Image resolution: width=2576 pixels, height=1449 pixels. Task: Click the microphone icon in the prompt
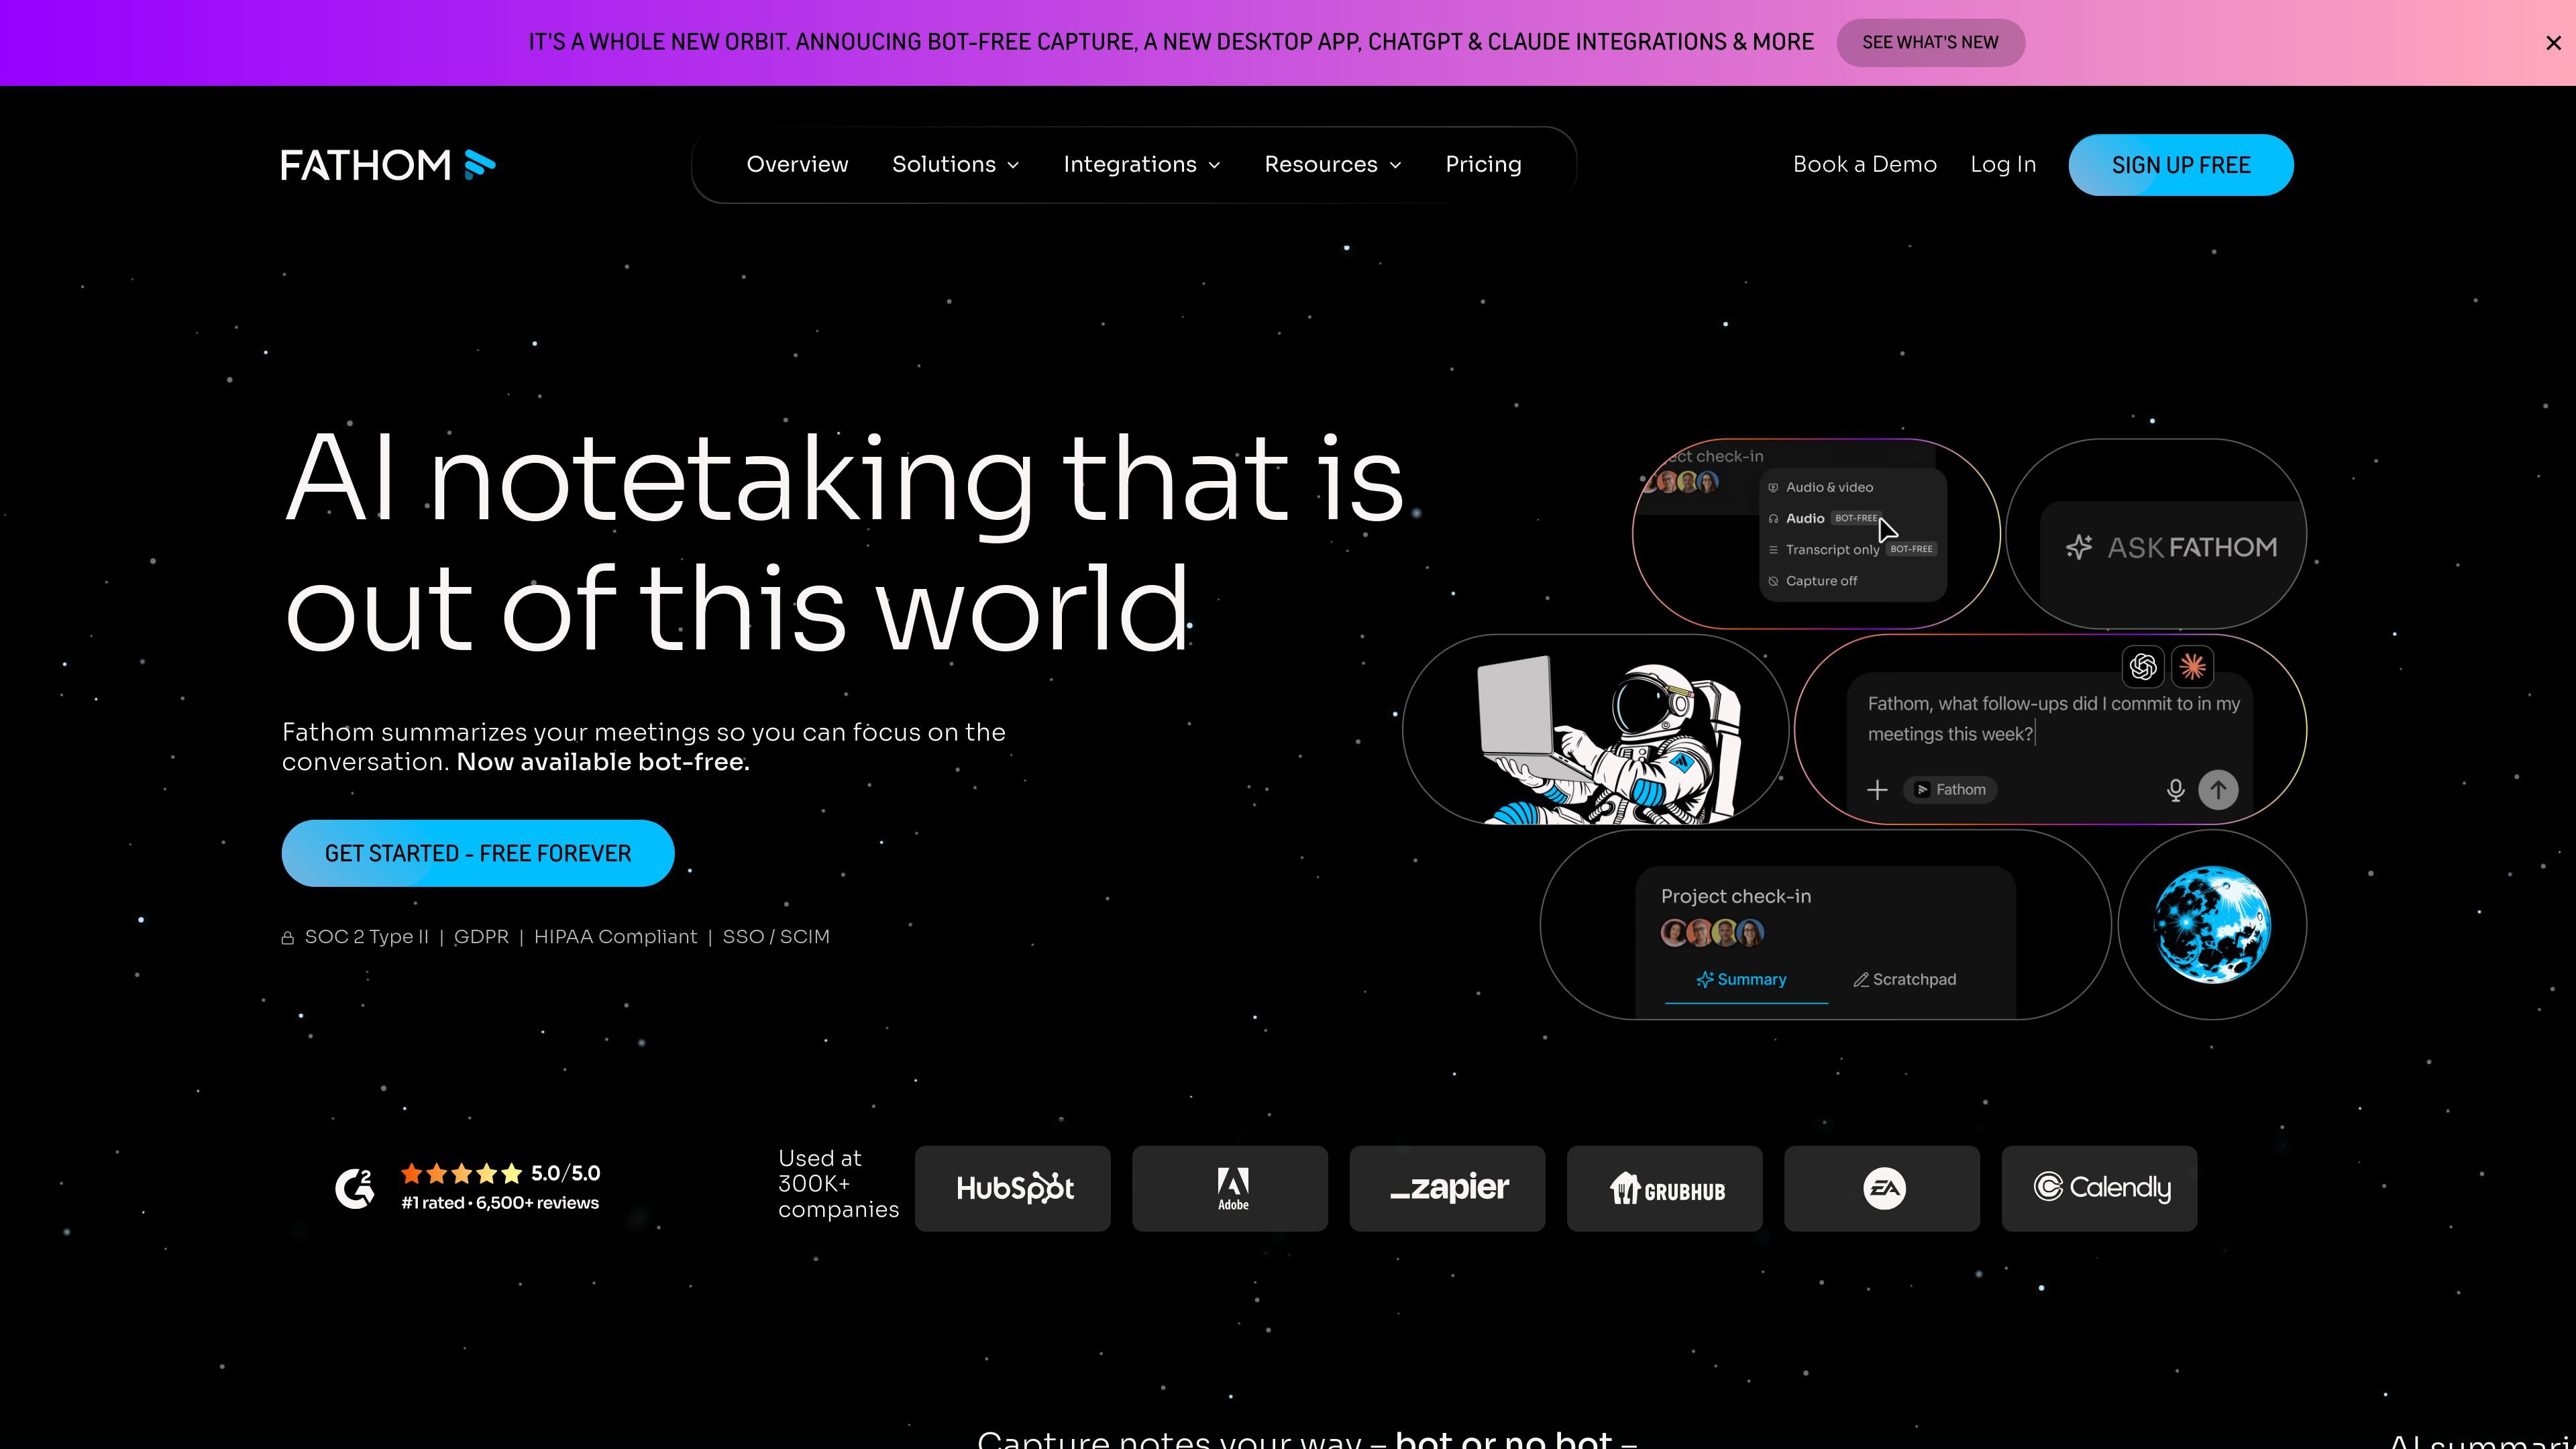pyautogui.click(x=2175, y=790)
